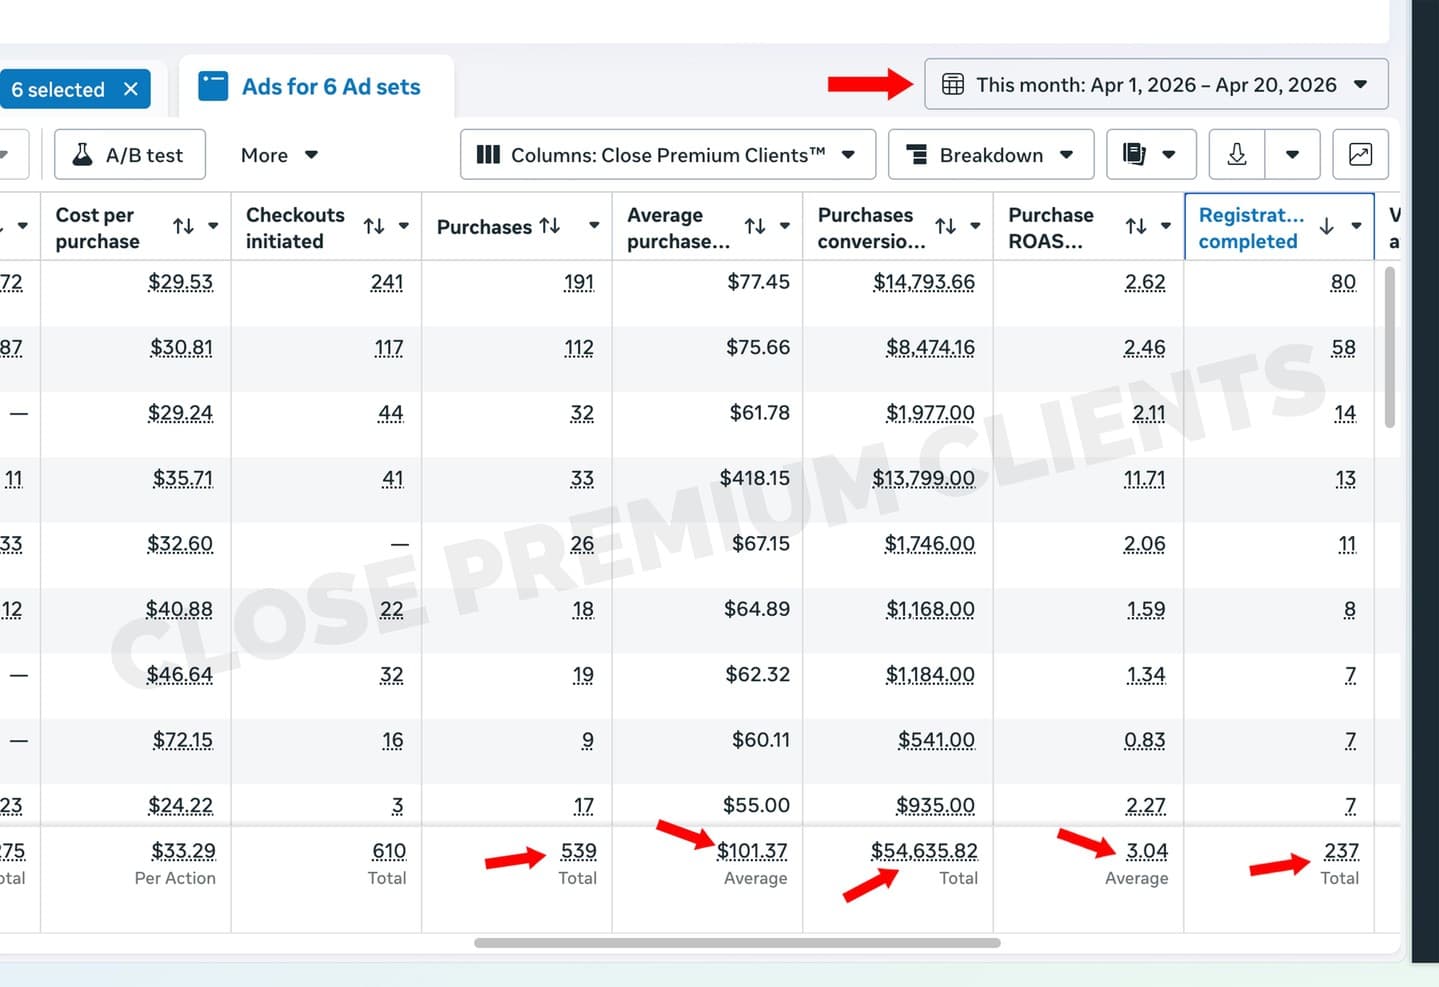Click the $101.37 average purchase total
Screen dimensions: 1439x987
(x=752, y=851)
